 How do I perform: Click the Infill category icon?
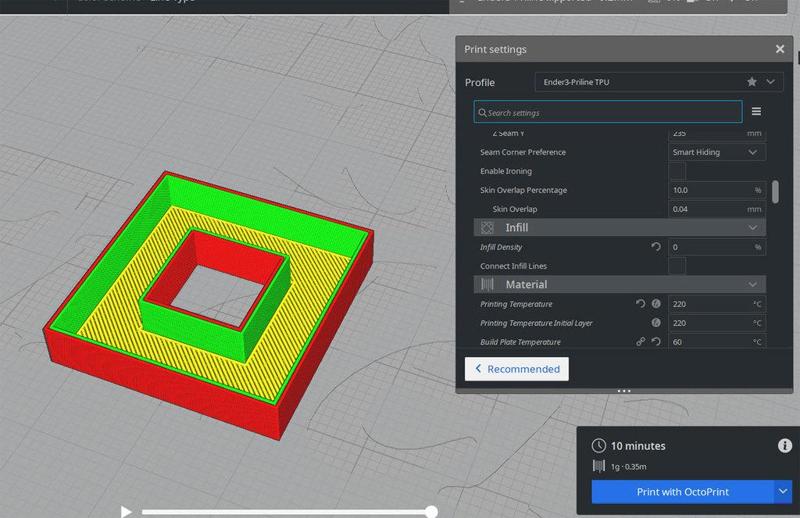click(487, 228)
